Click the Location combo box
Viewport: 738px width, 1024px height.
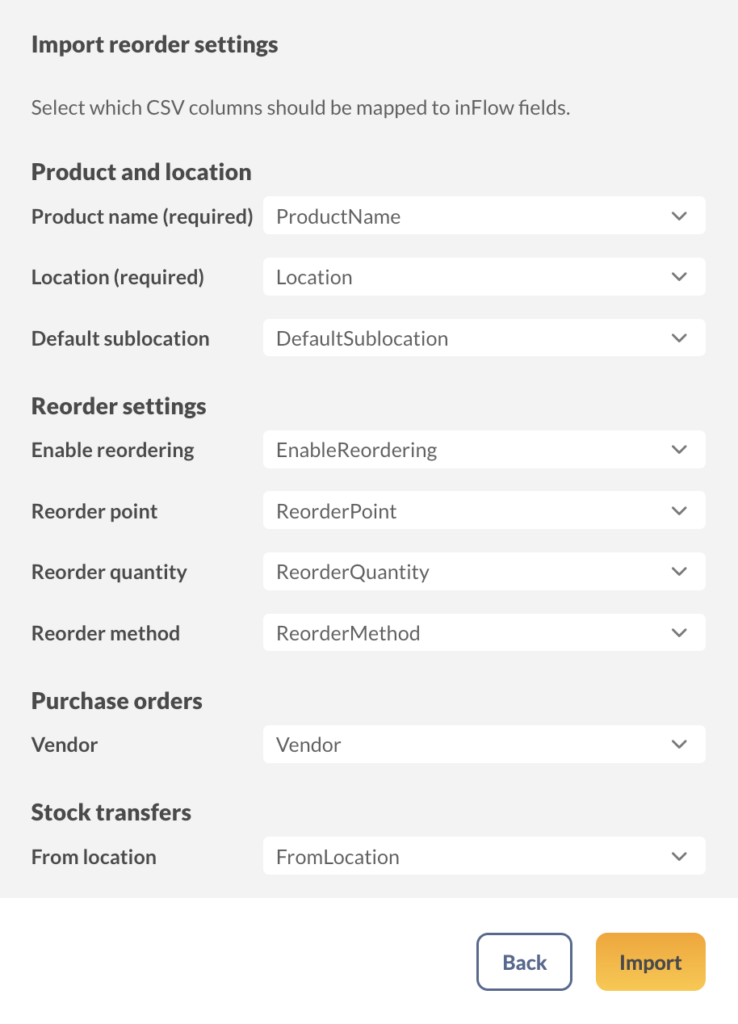coord(484,276)
